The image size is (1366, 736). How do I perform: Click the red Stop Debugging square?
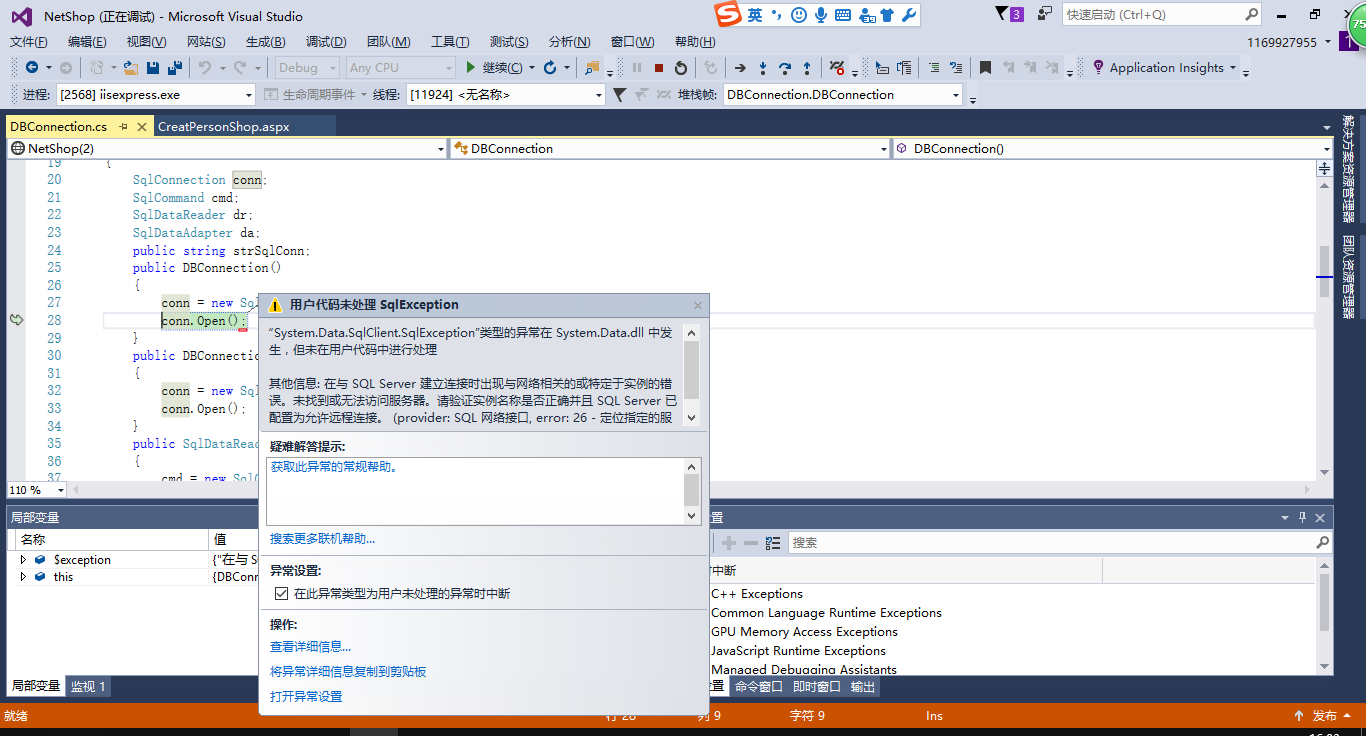pos(659,68)
